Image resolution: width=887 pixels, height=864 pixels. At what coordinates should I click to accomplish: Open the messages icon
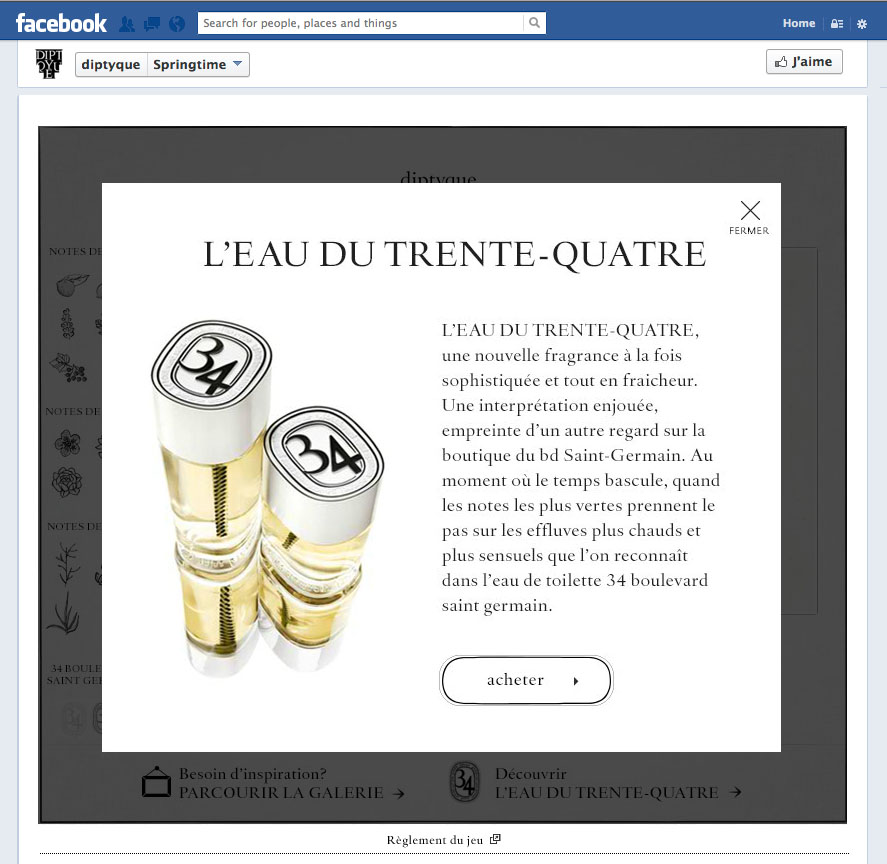152,24
